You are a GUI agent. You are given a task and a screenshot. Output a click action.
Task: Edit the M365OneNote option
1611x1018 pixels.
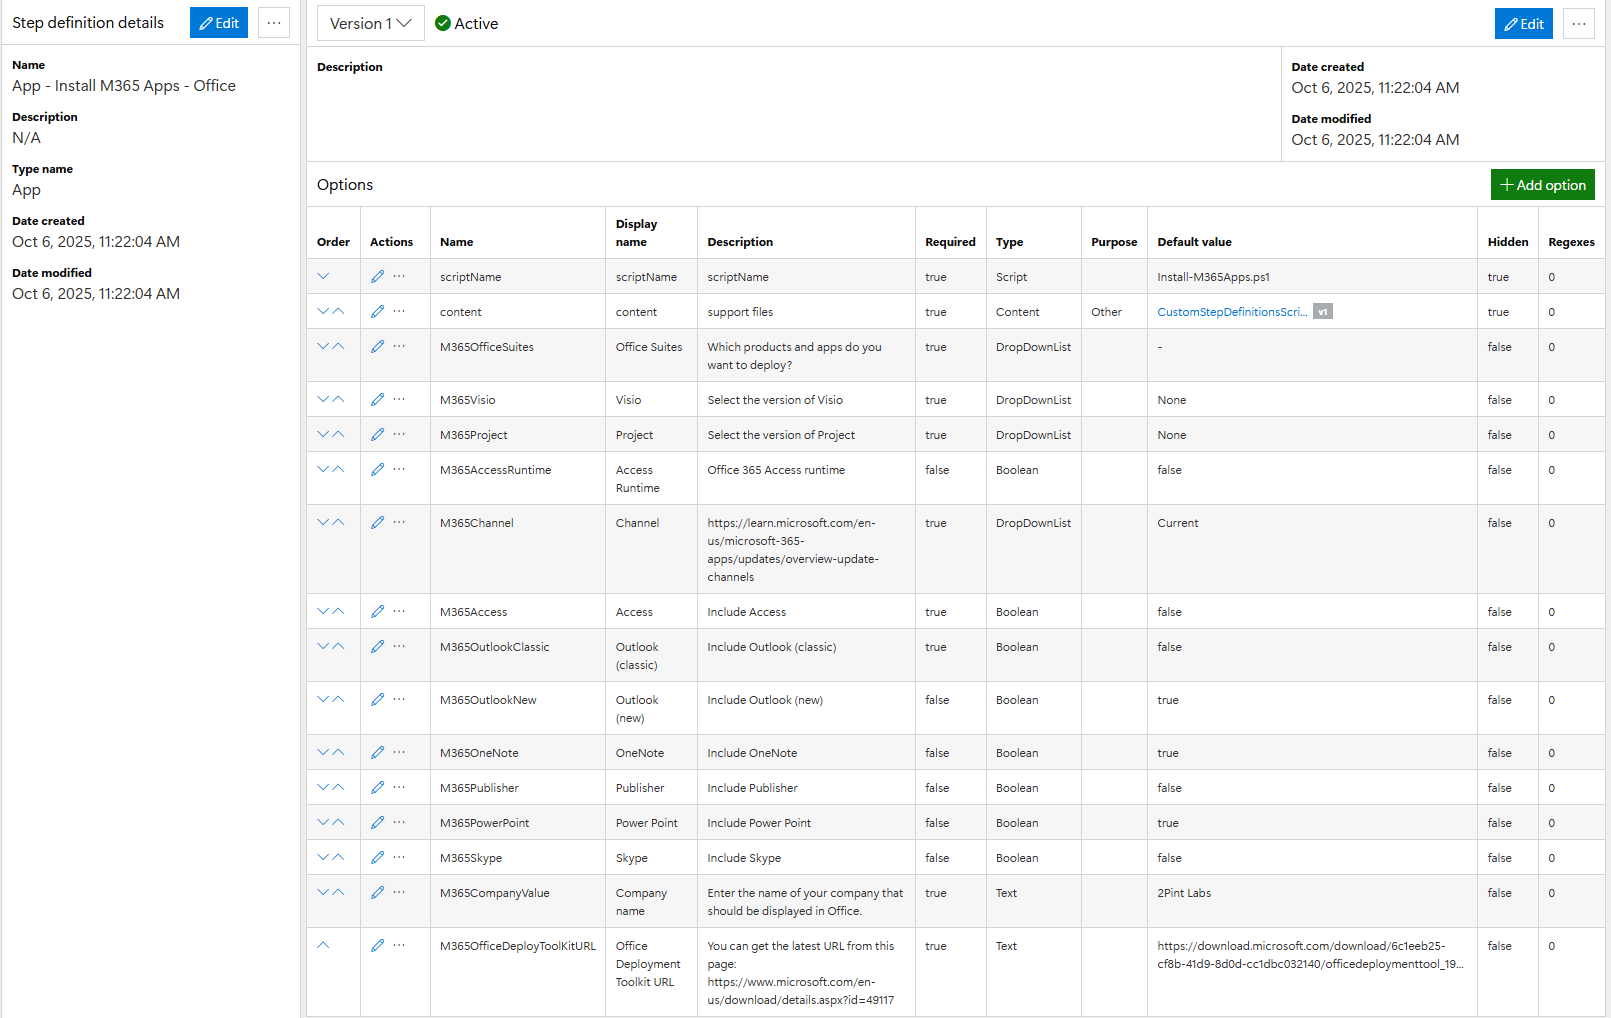pyautogui.click(x=377, y=752)
